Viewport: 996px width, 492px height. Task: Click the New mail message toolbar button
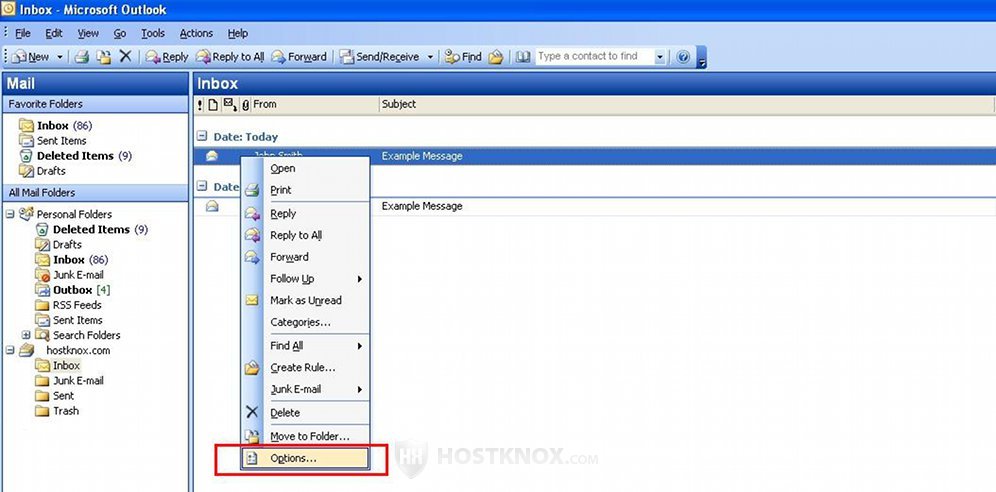pyautogui.click(x=32, y=57)
